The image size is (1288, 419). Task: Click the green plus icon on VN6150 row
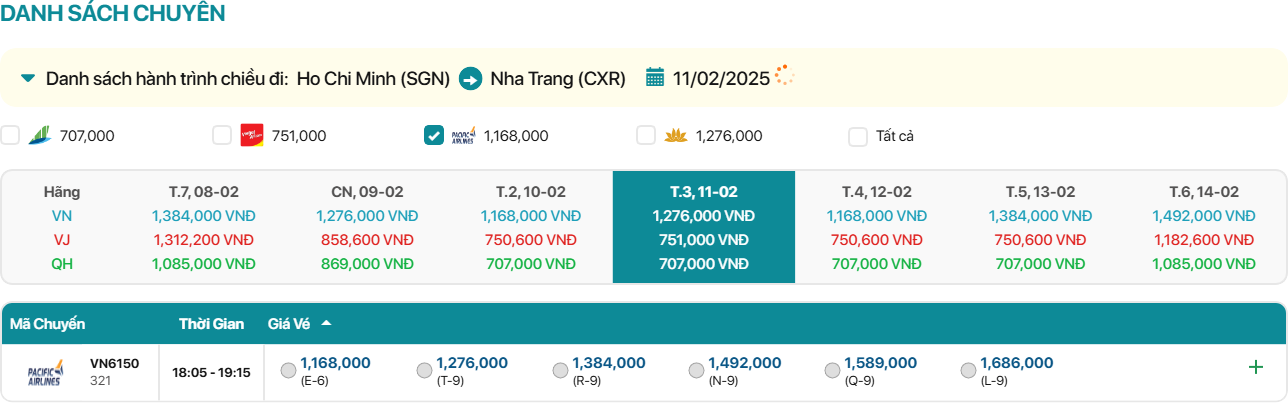tap(1255, 367)
